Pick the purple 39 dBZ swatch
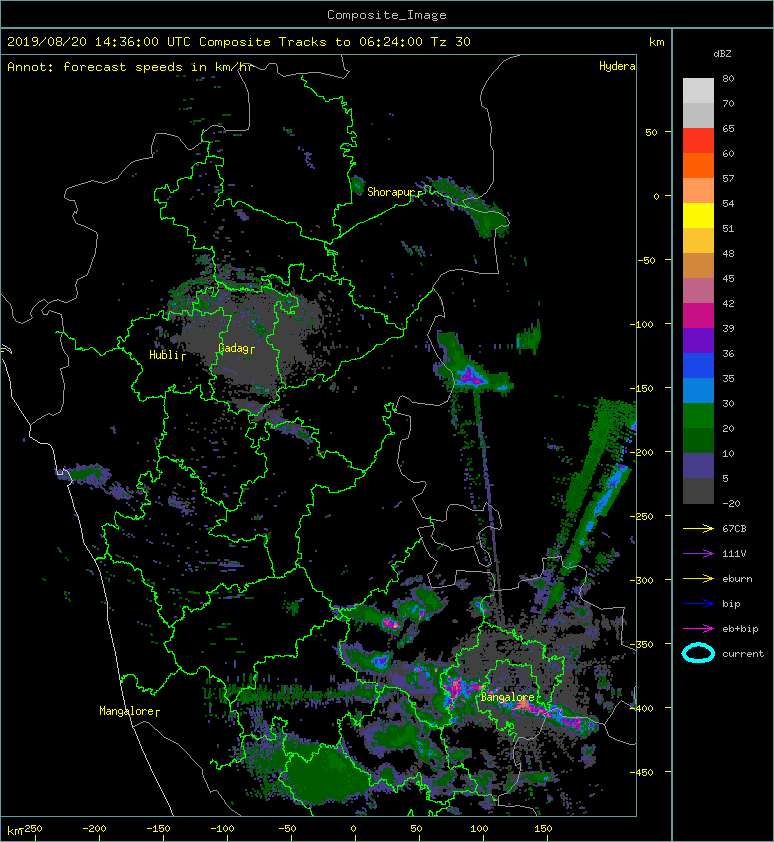The width and height of the screenshot is (774, 842). (698, 340)
